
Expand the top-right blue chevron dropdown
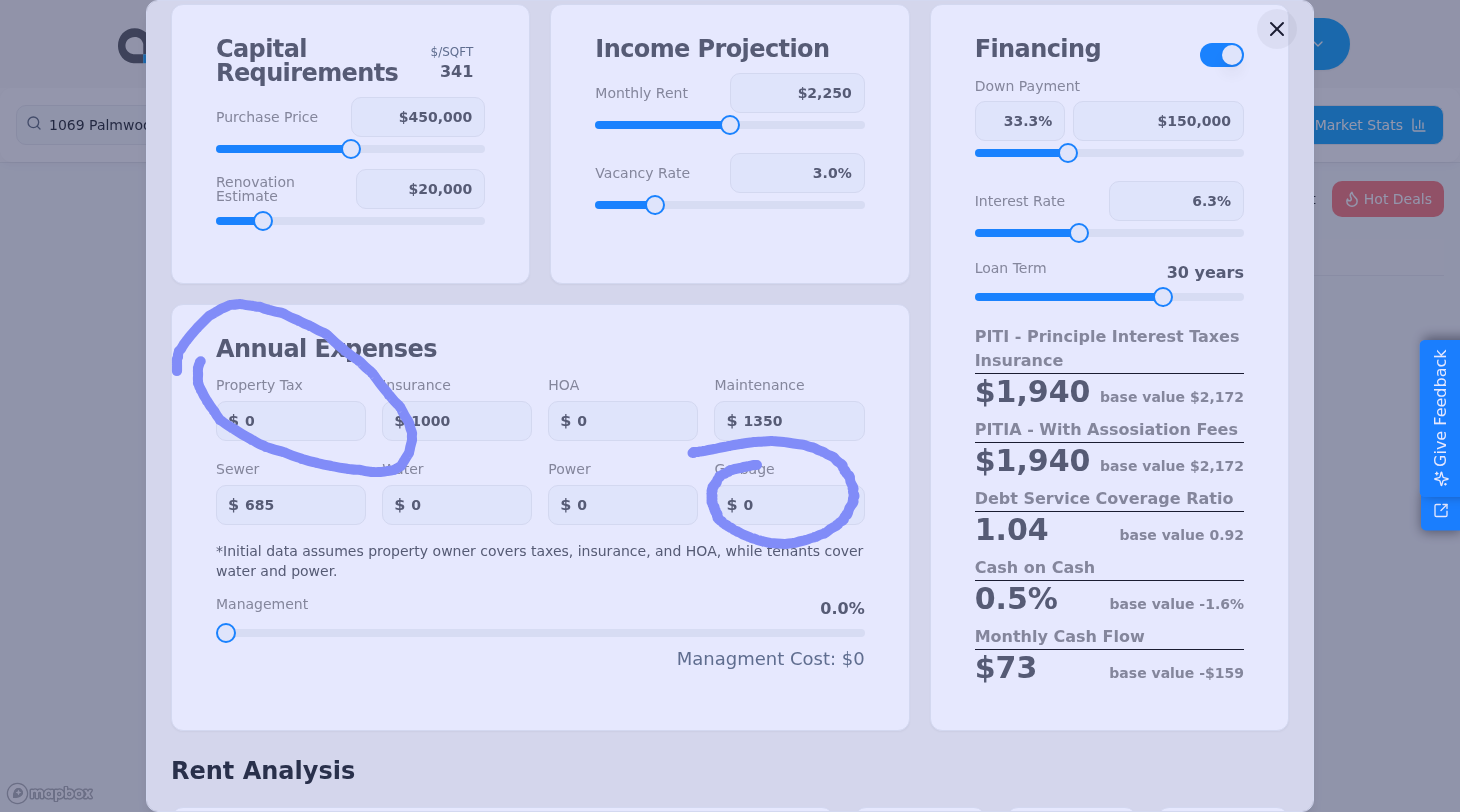click(x=1318, y=44)
